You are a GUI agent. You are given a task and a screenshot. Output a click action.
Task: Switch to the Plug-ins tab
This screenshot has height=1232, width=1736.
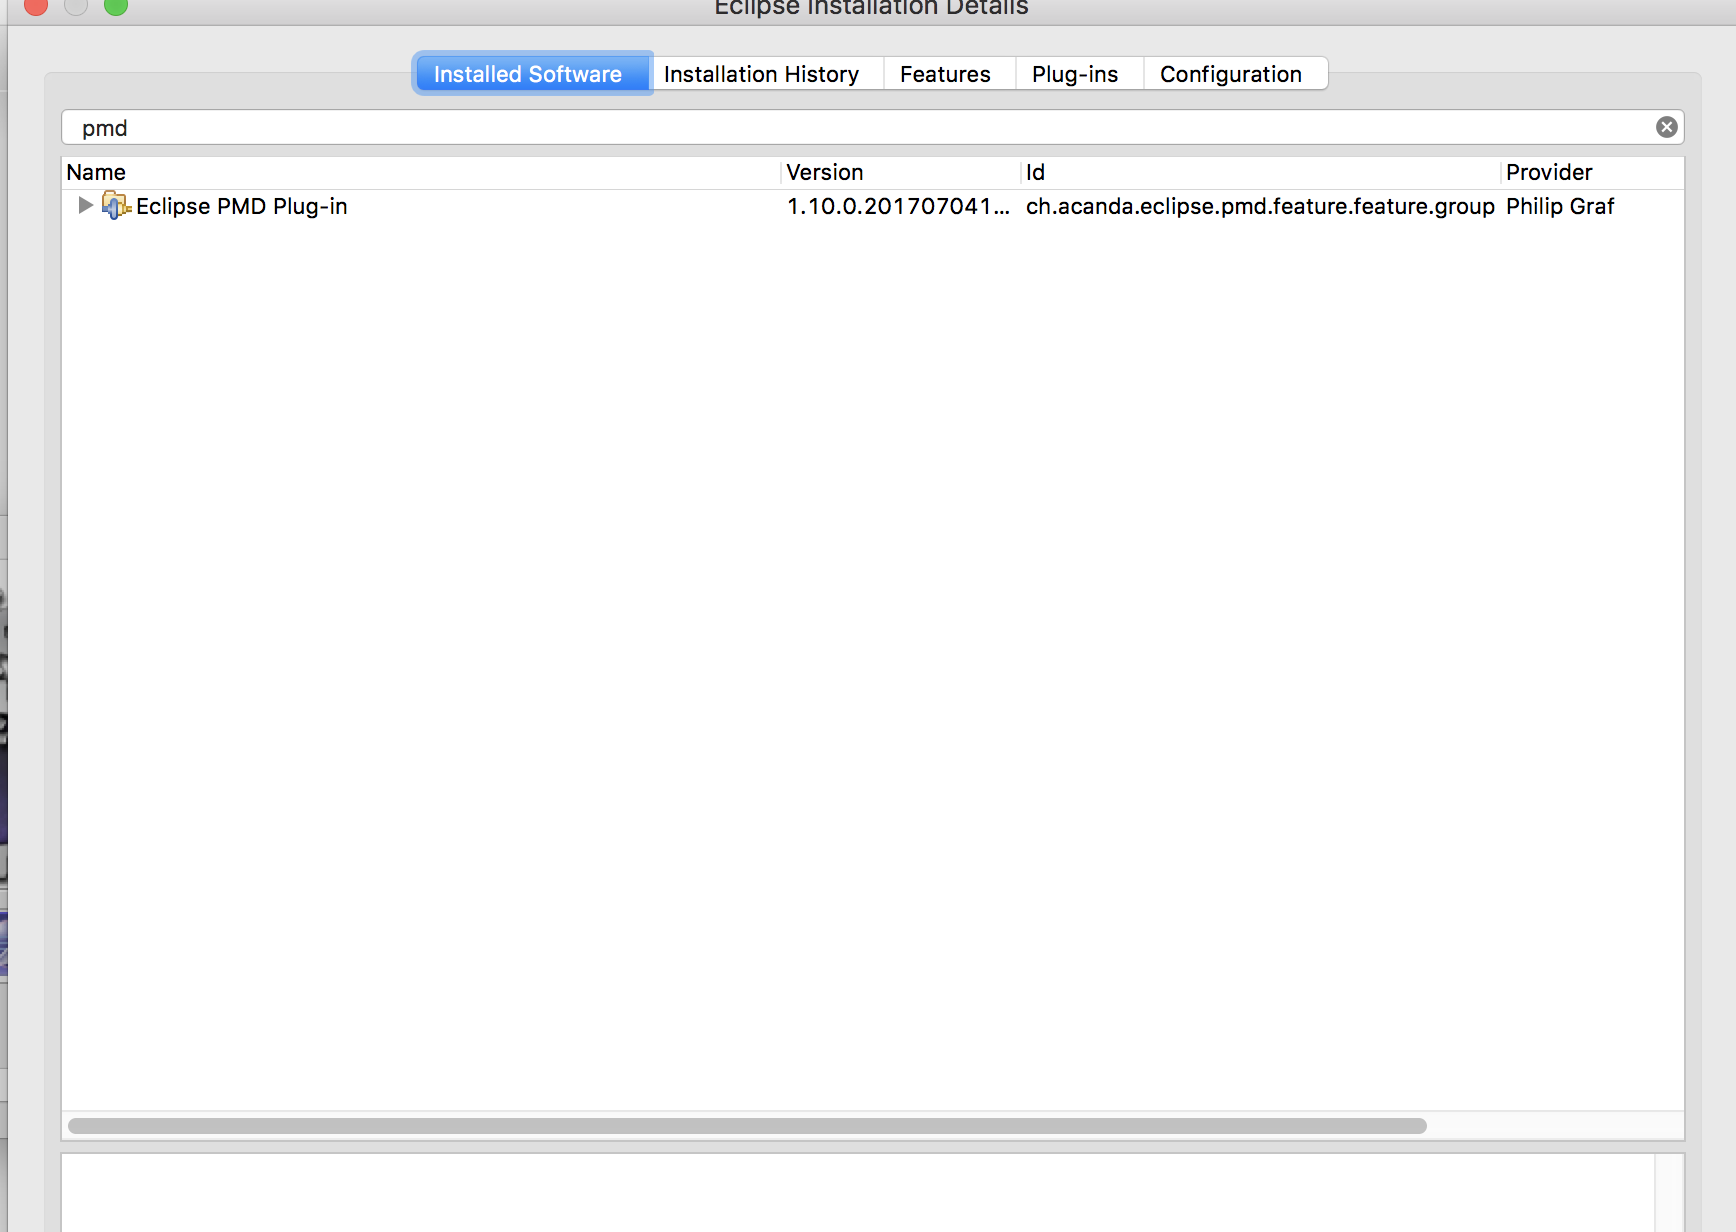point(1075,73)
